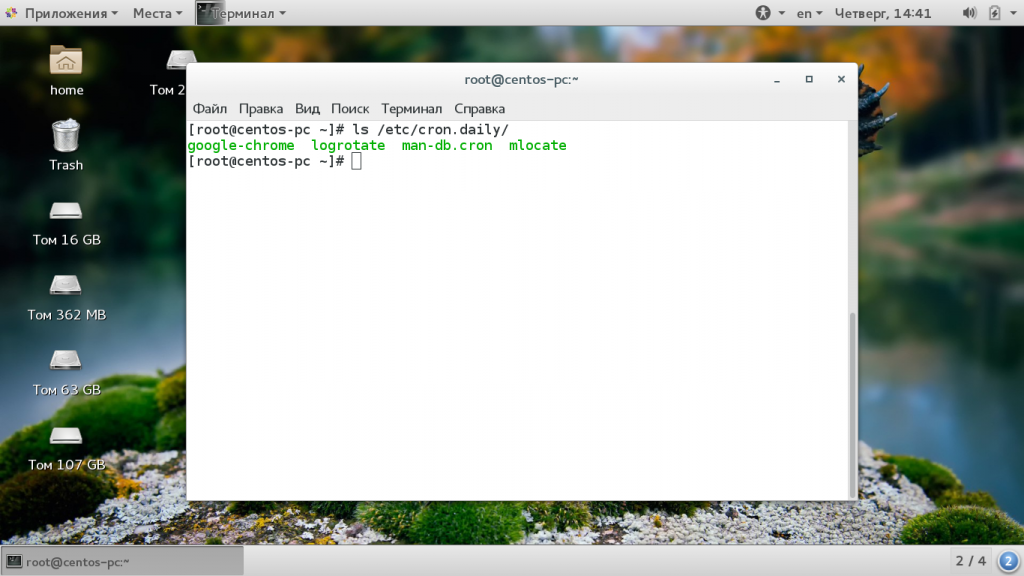Open the Справка menu in terminal
Screen dimensions: 1024x576
click(x=479, y=108)
